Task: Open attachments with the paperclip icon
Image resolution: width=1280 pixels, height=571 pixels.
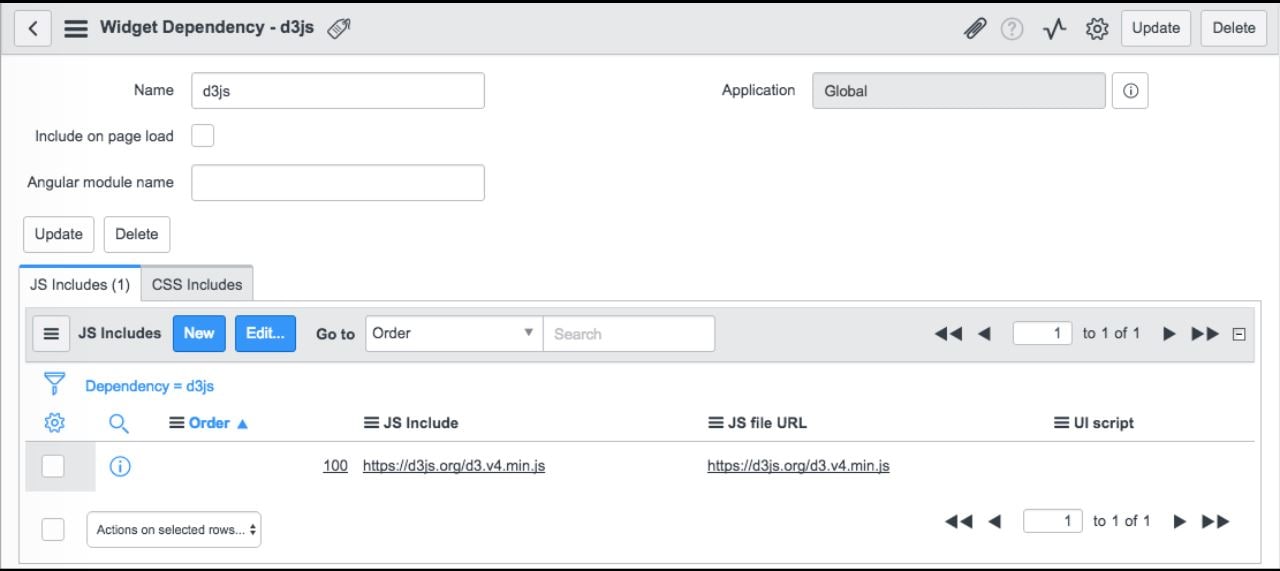Action: click(974, 29)
